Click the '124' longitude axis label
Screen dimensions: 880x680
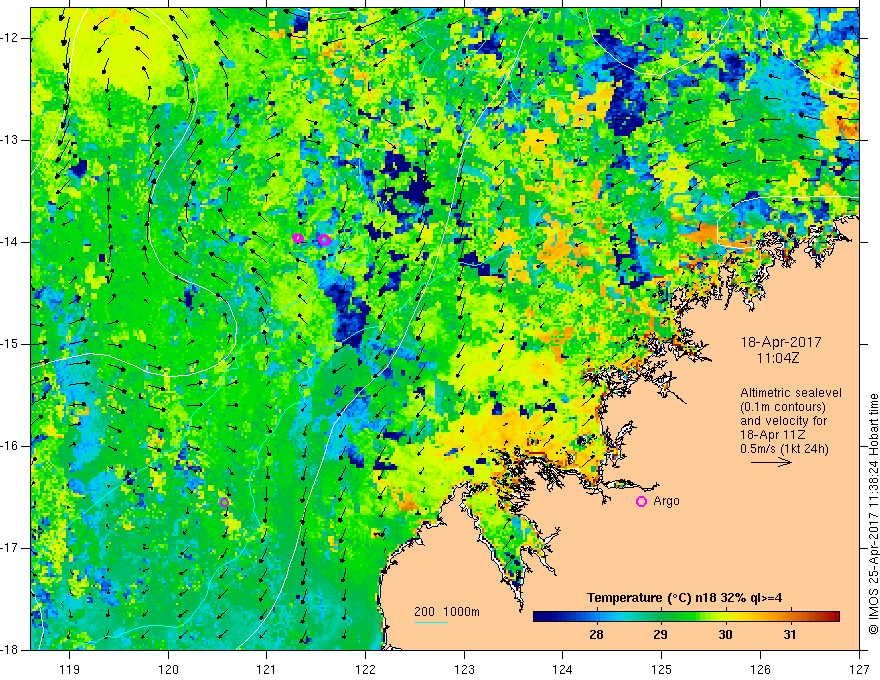pos(563,669)
